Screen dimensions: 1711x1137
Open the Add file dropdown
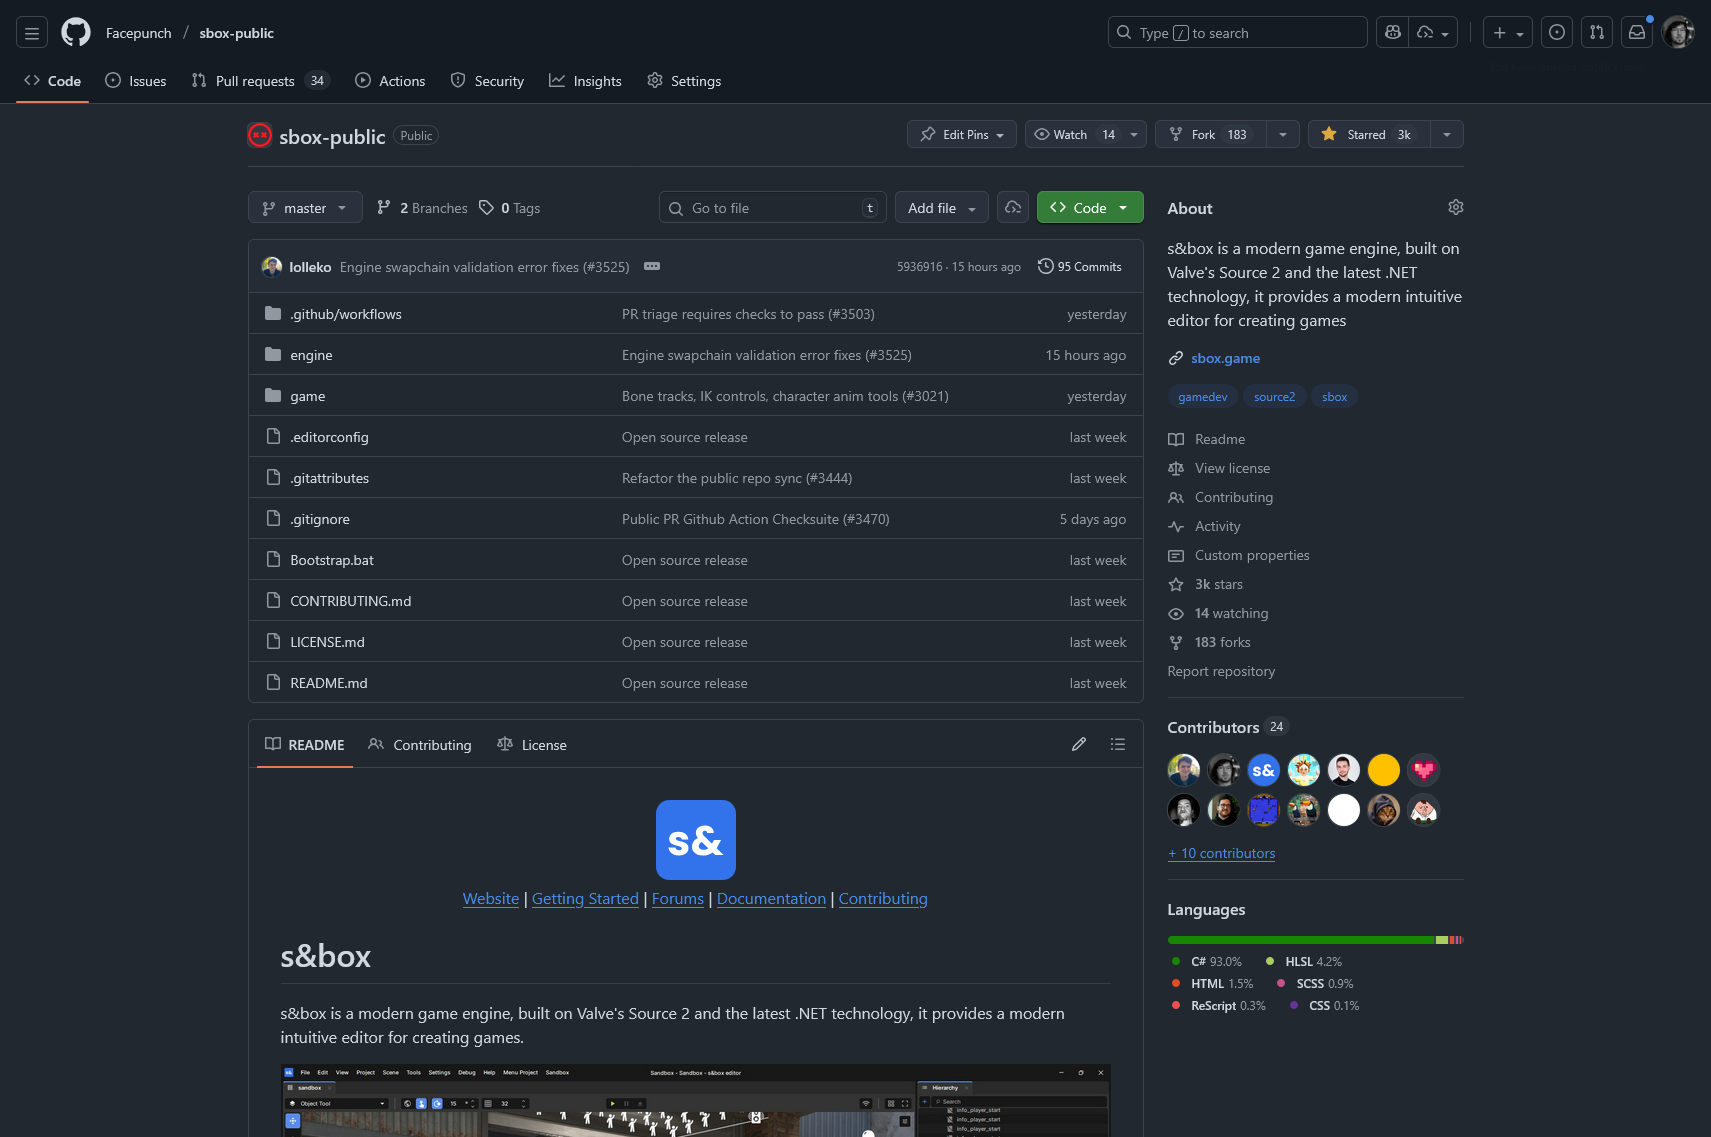tap(941, 208)
